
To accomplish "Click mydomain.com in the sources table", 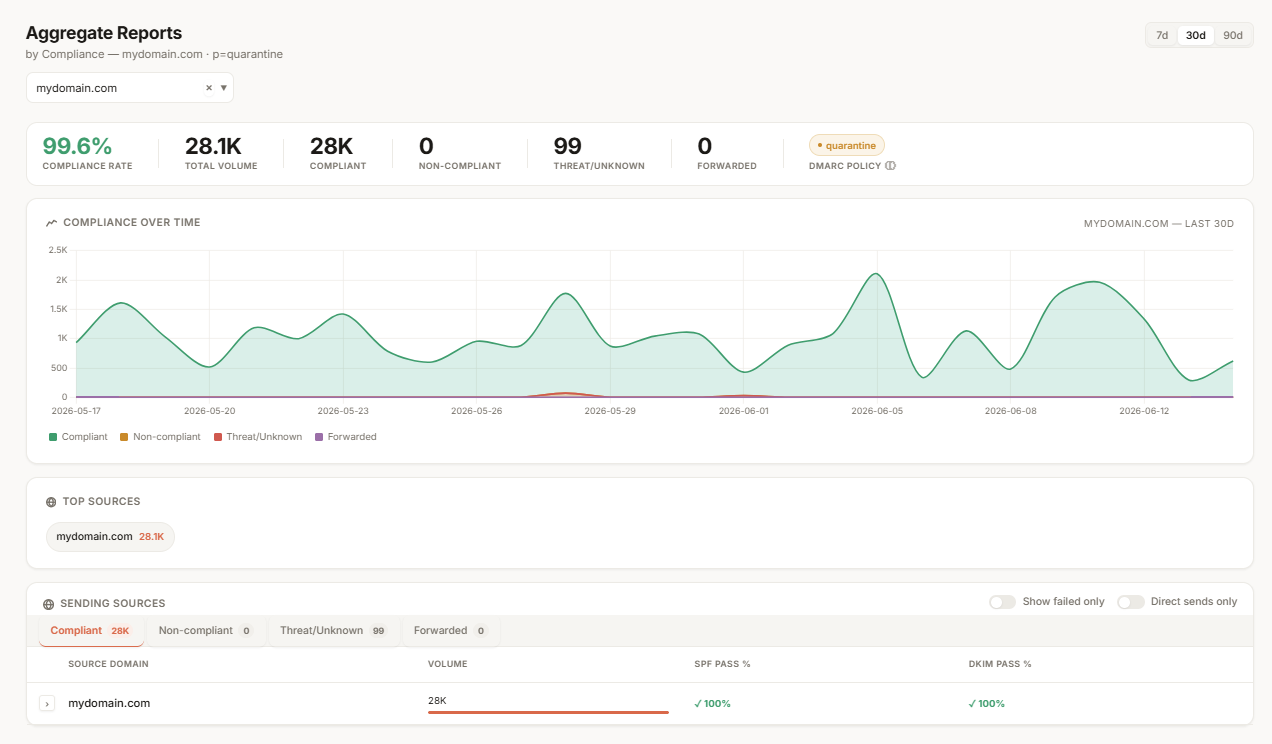I will (x=109, y=704).
